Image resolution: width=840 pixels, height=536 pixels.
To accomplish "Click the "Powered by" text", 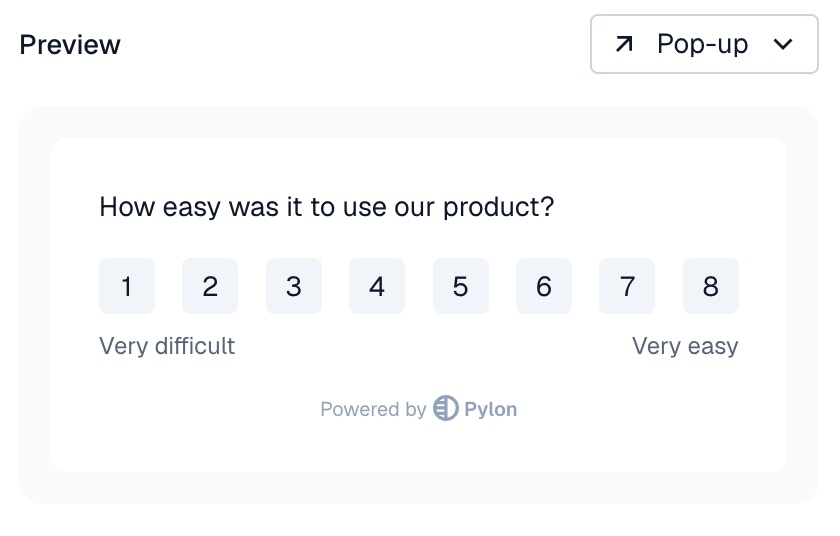I will [373, 409].
